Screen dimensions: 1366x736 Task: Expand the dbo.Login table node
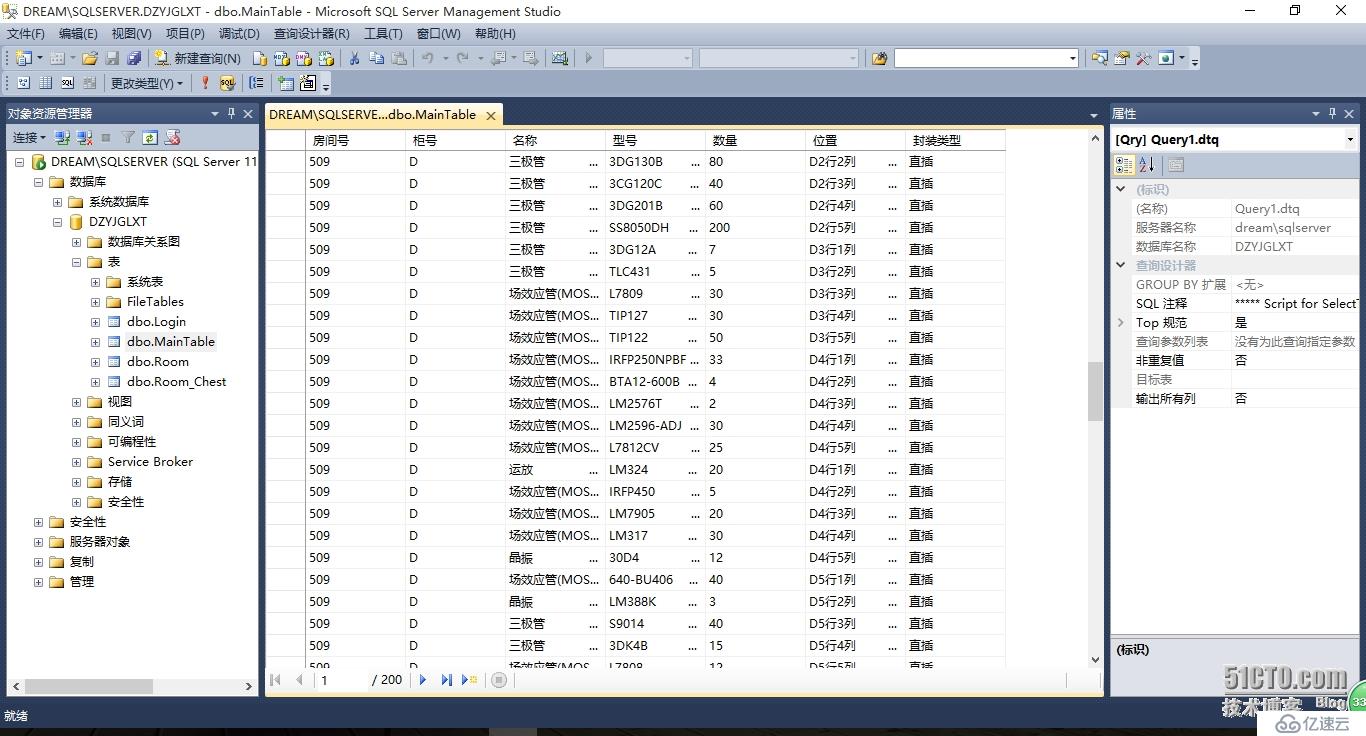(95, 322)
